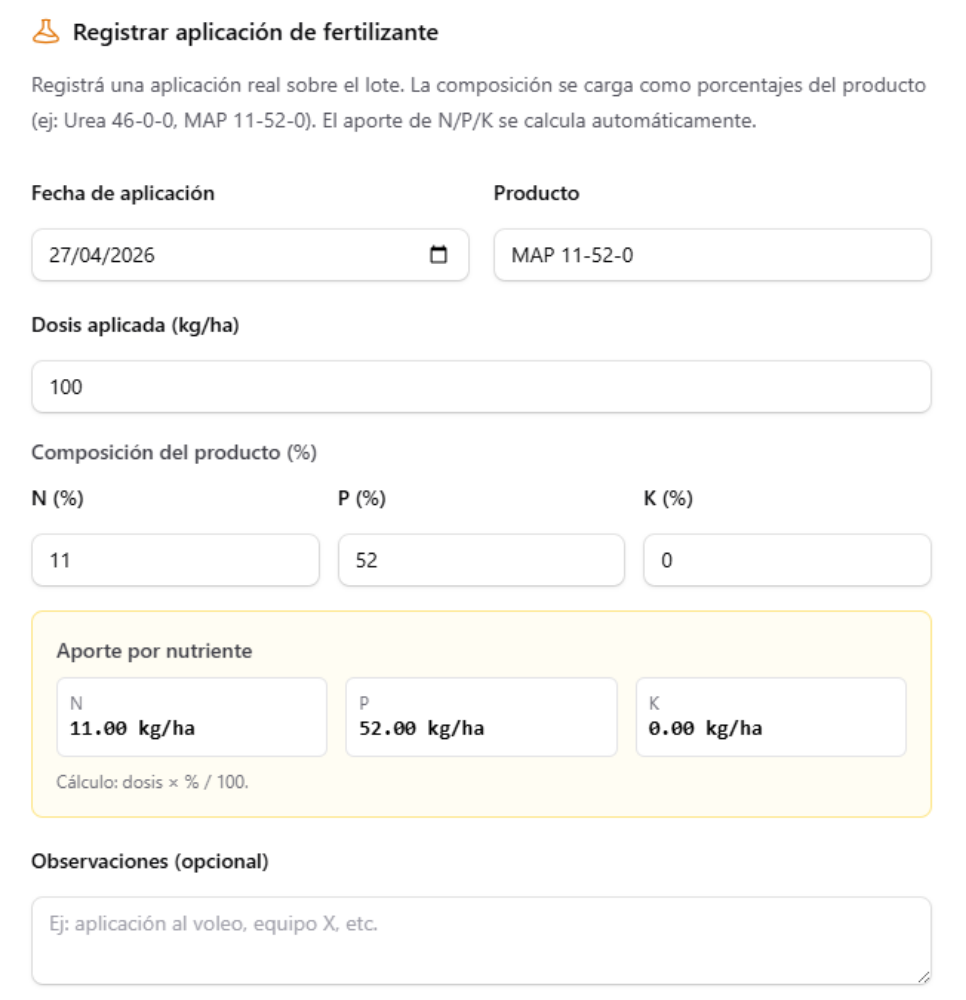Click the Fecha de aplicación date field
Screen dimensions: 966x1000
[x=250, y=255]
